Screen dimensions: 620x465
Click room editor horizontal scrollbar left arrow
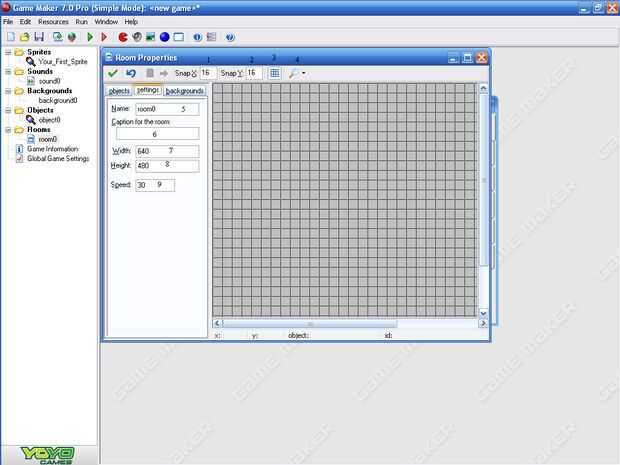pyautogui.click(x=217, y=323)
